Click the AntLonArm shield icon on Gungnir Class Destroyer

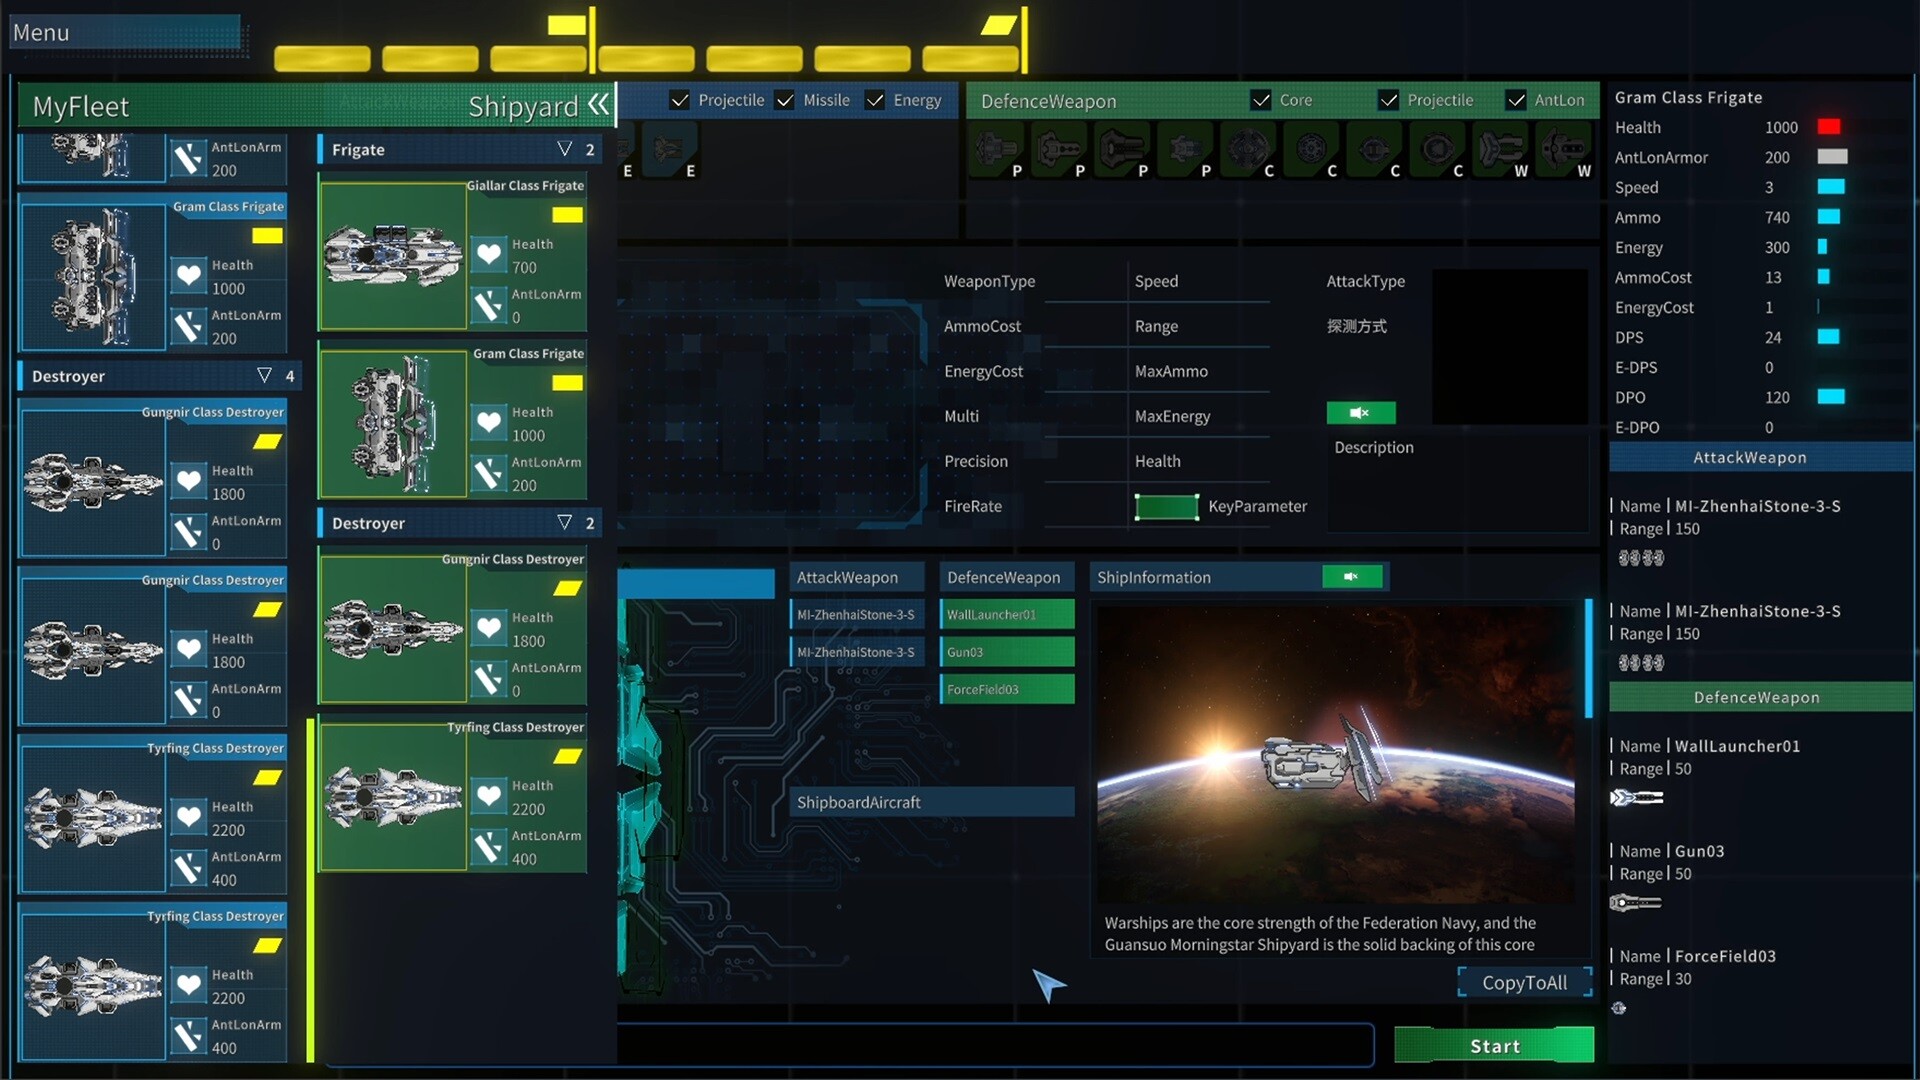click(x=189, y=531)
